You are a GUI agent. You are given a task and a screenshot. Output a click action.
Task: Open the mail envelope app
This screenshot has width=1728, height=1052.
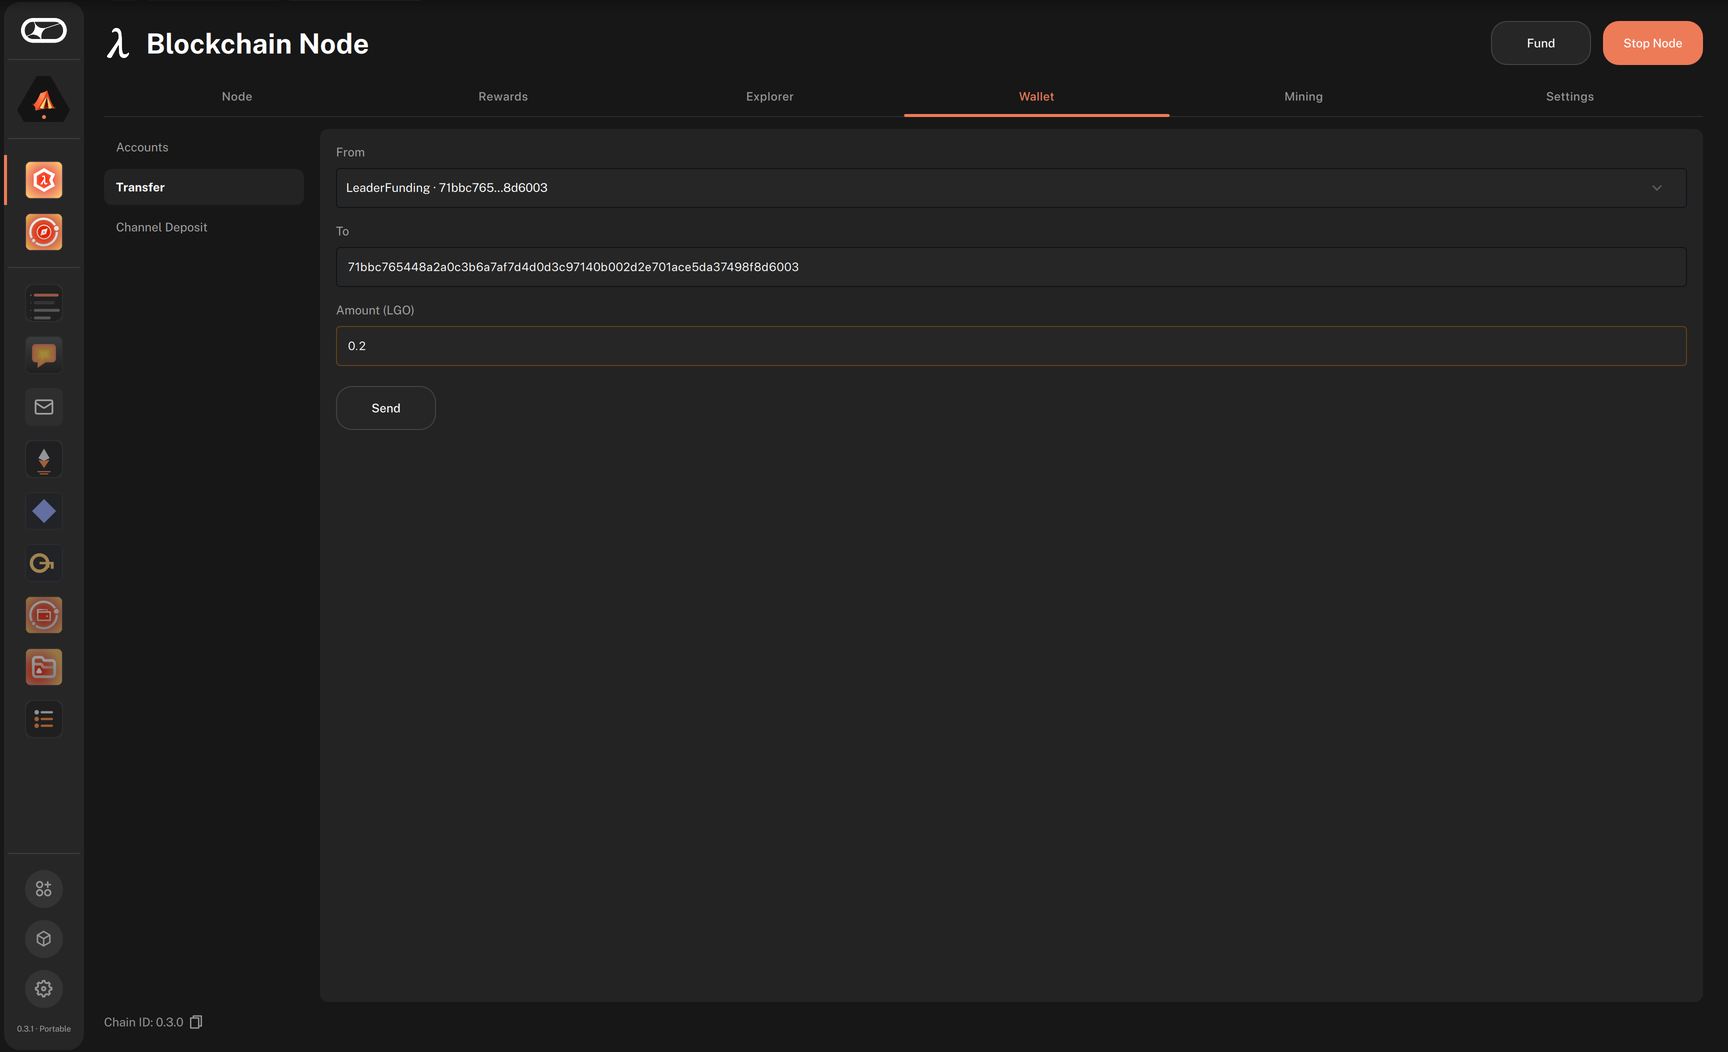tap(44, 407)
